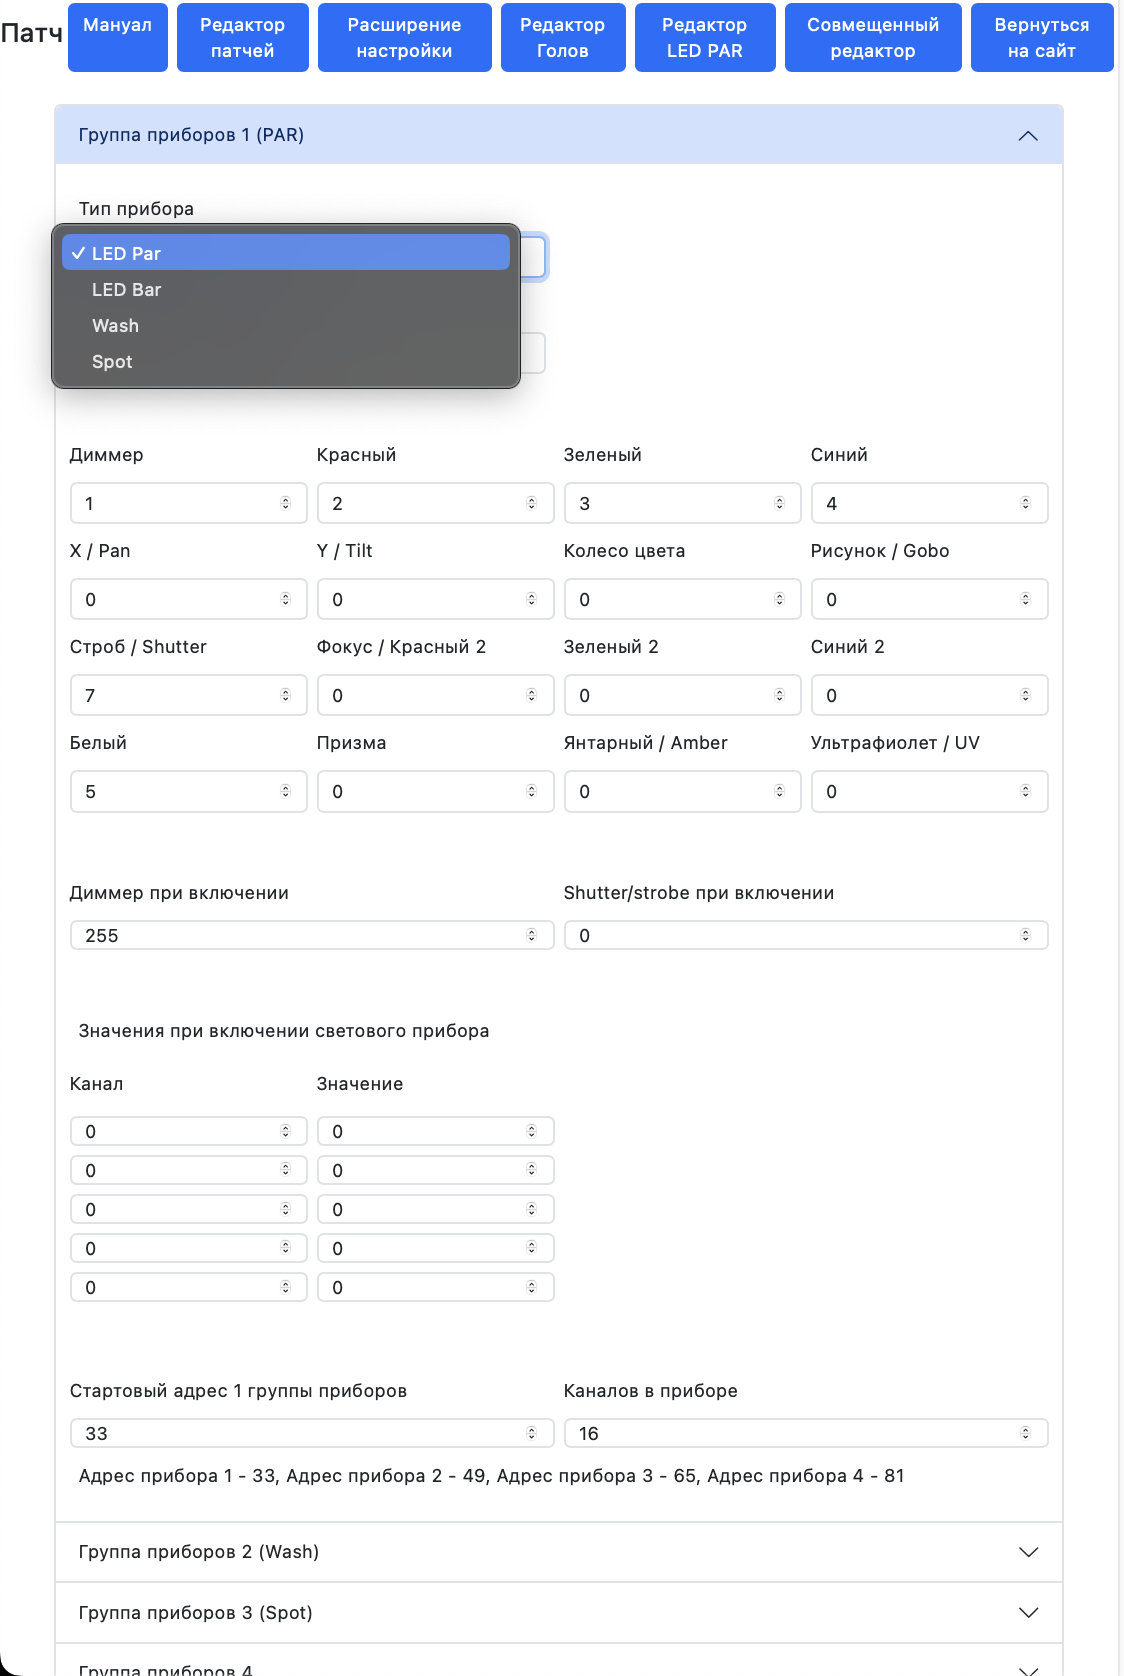Click the Патч page title
Image resolution: width=1124 pixels, height=1676 pixels.
point(32,34)
